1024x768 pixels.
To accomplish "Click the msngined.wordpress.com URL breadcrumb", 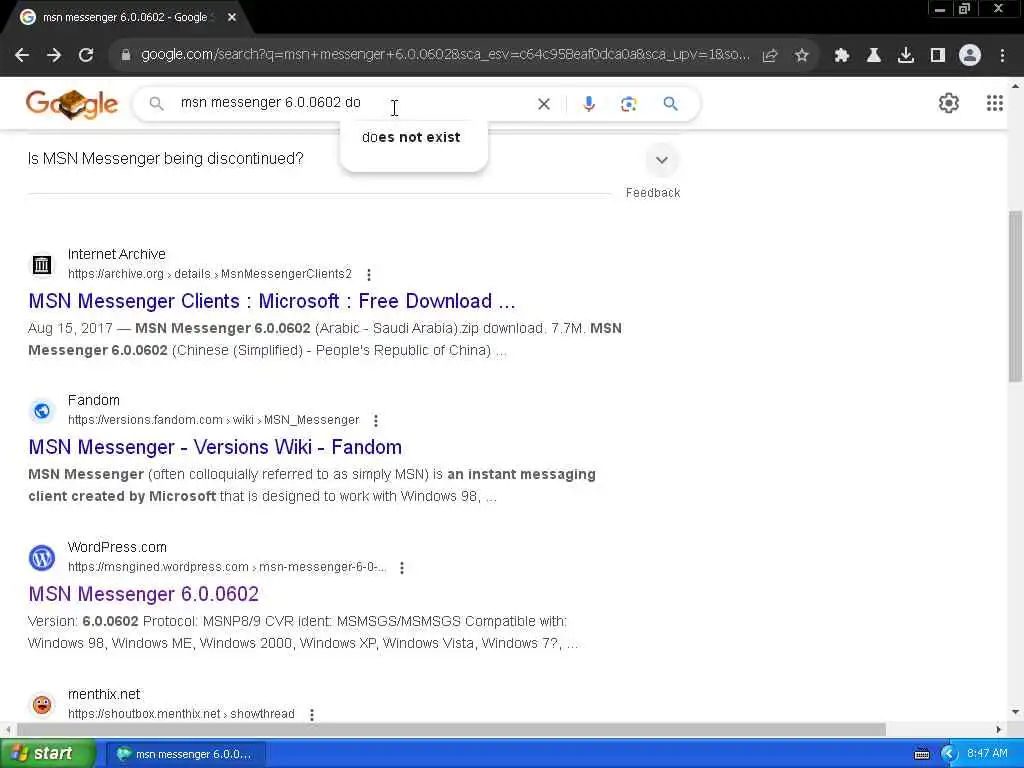I will tap(227, 567).
